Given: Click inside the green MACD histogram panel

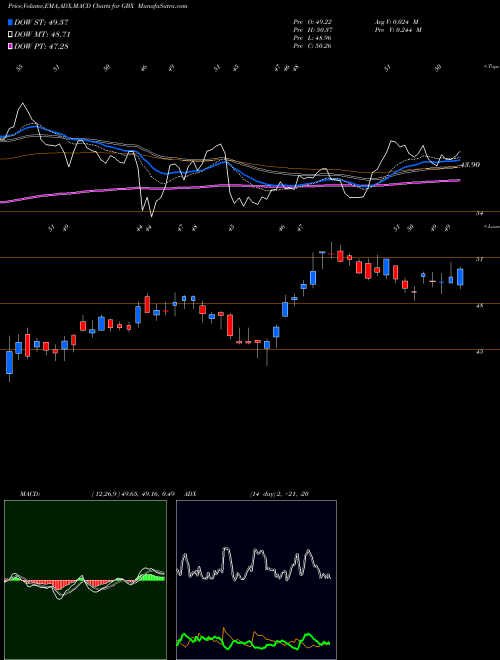Looking at the screenshot, I should [85, 580].
